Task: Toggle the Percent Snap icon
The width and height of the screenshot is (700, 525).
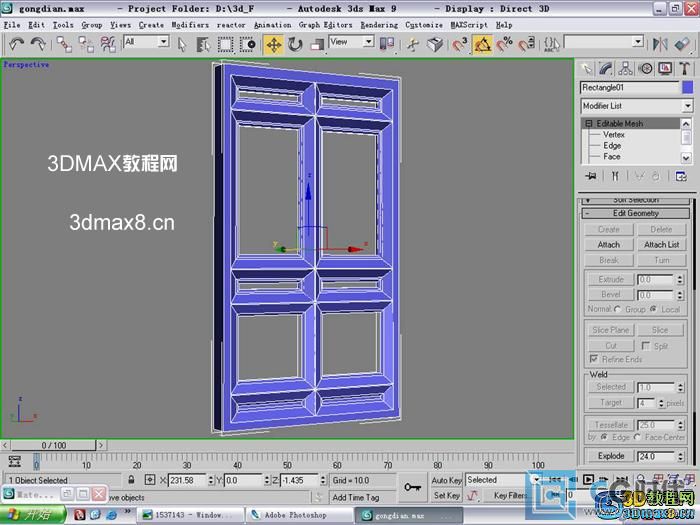Action: coord(505,44)
